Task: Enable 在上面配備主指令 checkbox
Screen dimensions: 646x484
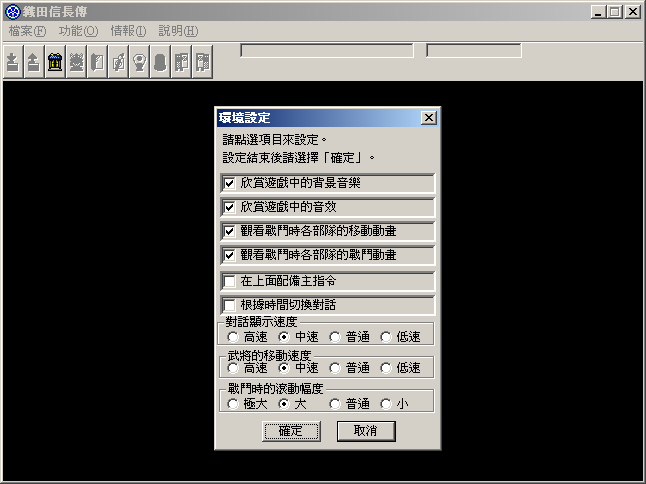Action: [229, 281]
